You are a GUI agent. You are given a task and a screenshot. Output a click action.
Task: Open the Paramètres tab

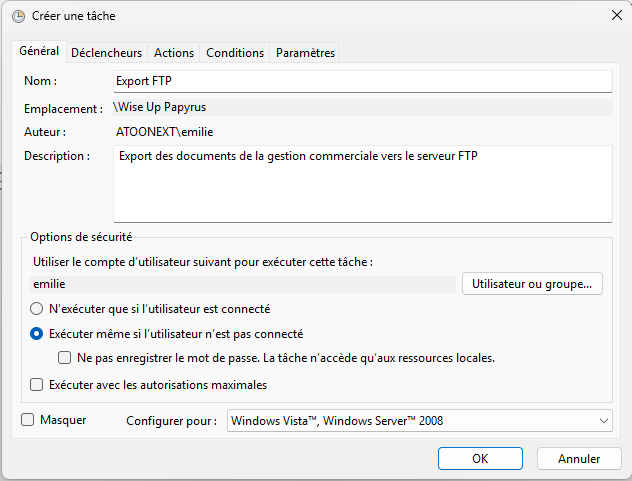[306, 53]
